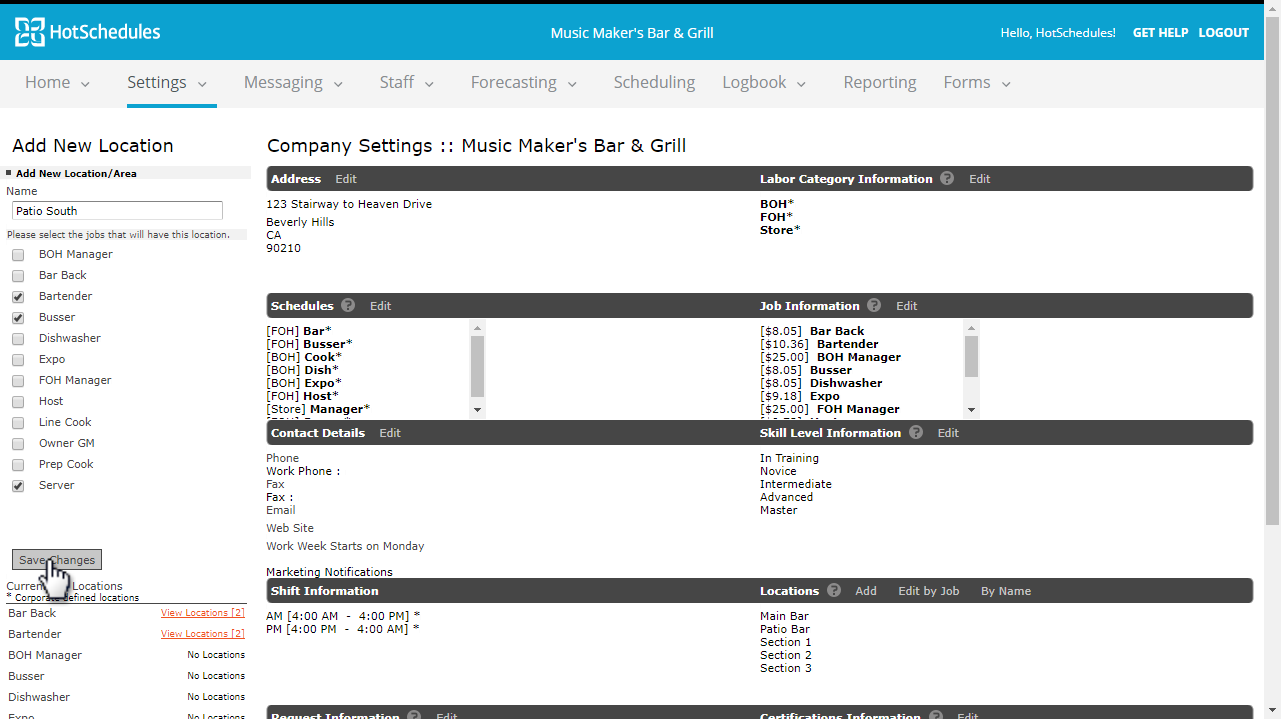Click 'Section 3' location entry

(x=786, y=669)
